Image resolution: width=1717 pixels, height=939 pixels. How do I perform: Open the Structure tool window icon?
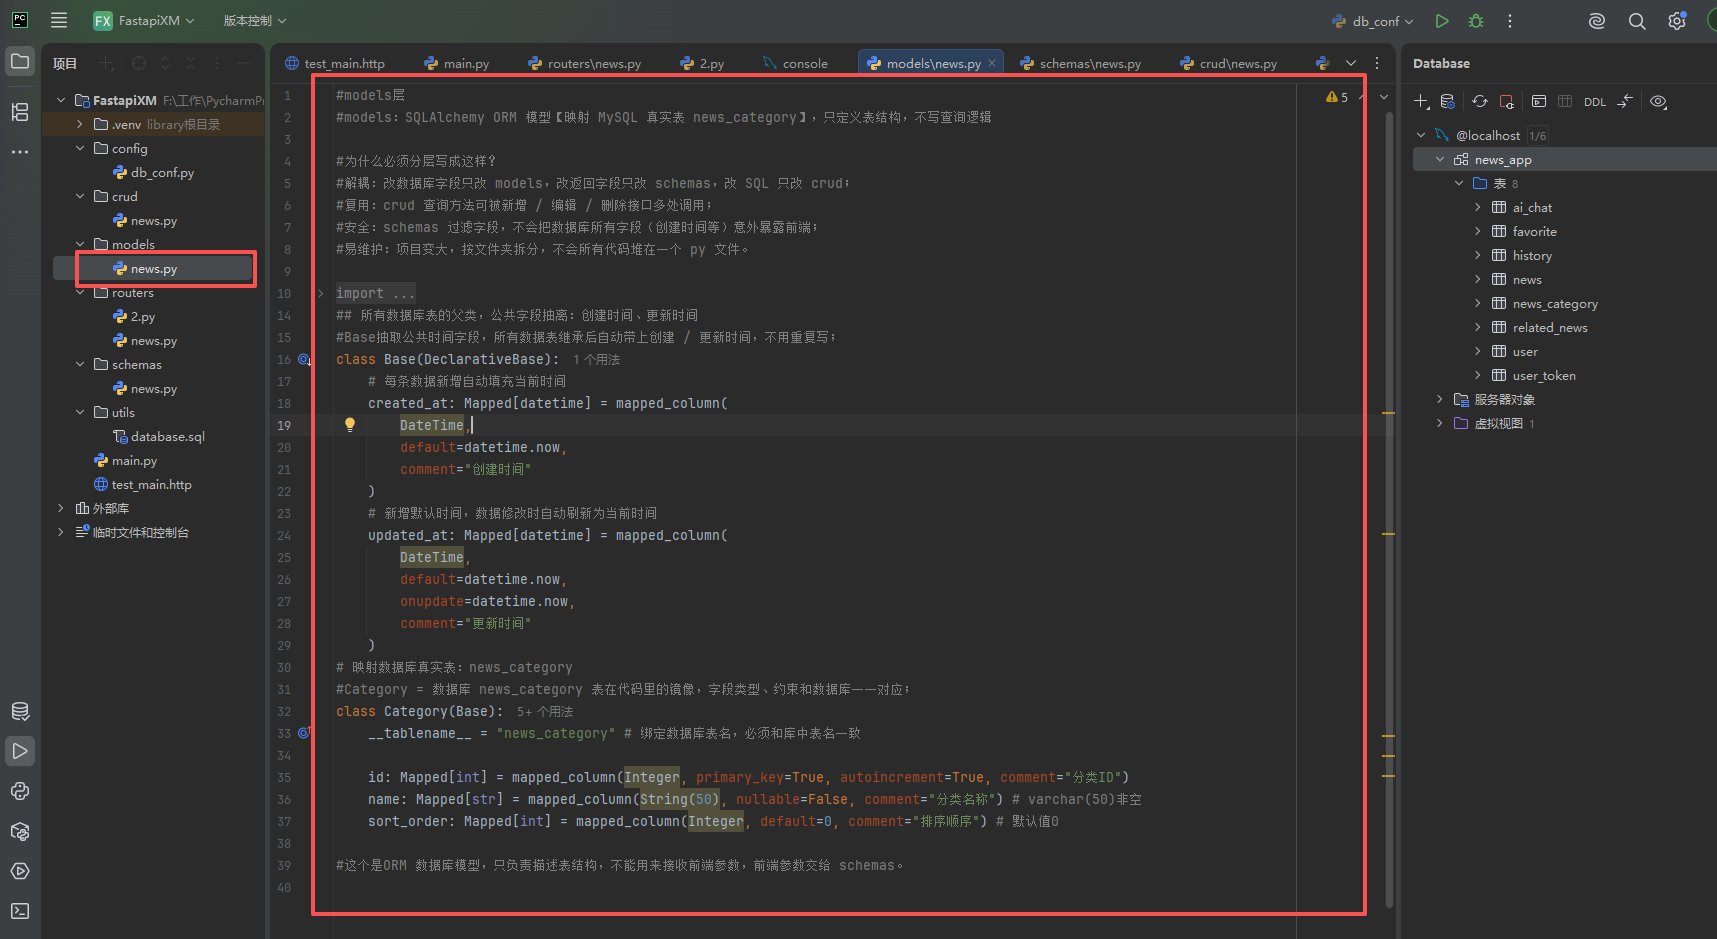coord(20,112)
